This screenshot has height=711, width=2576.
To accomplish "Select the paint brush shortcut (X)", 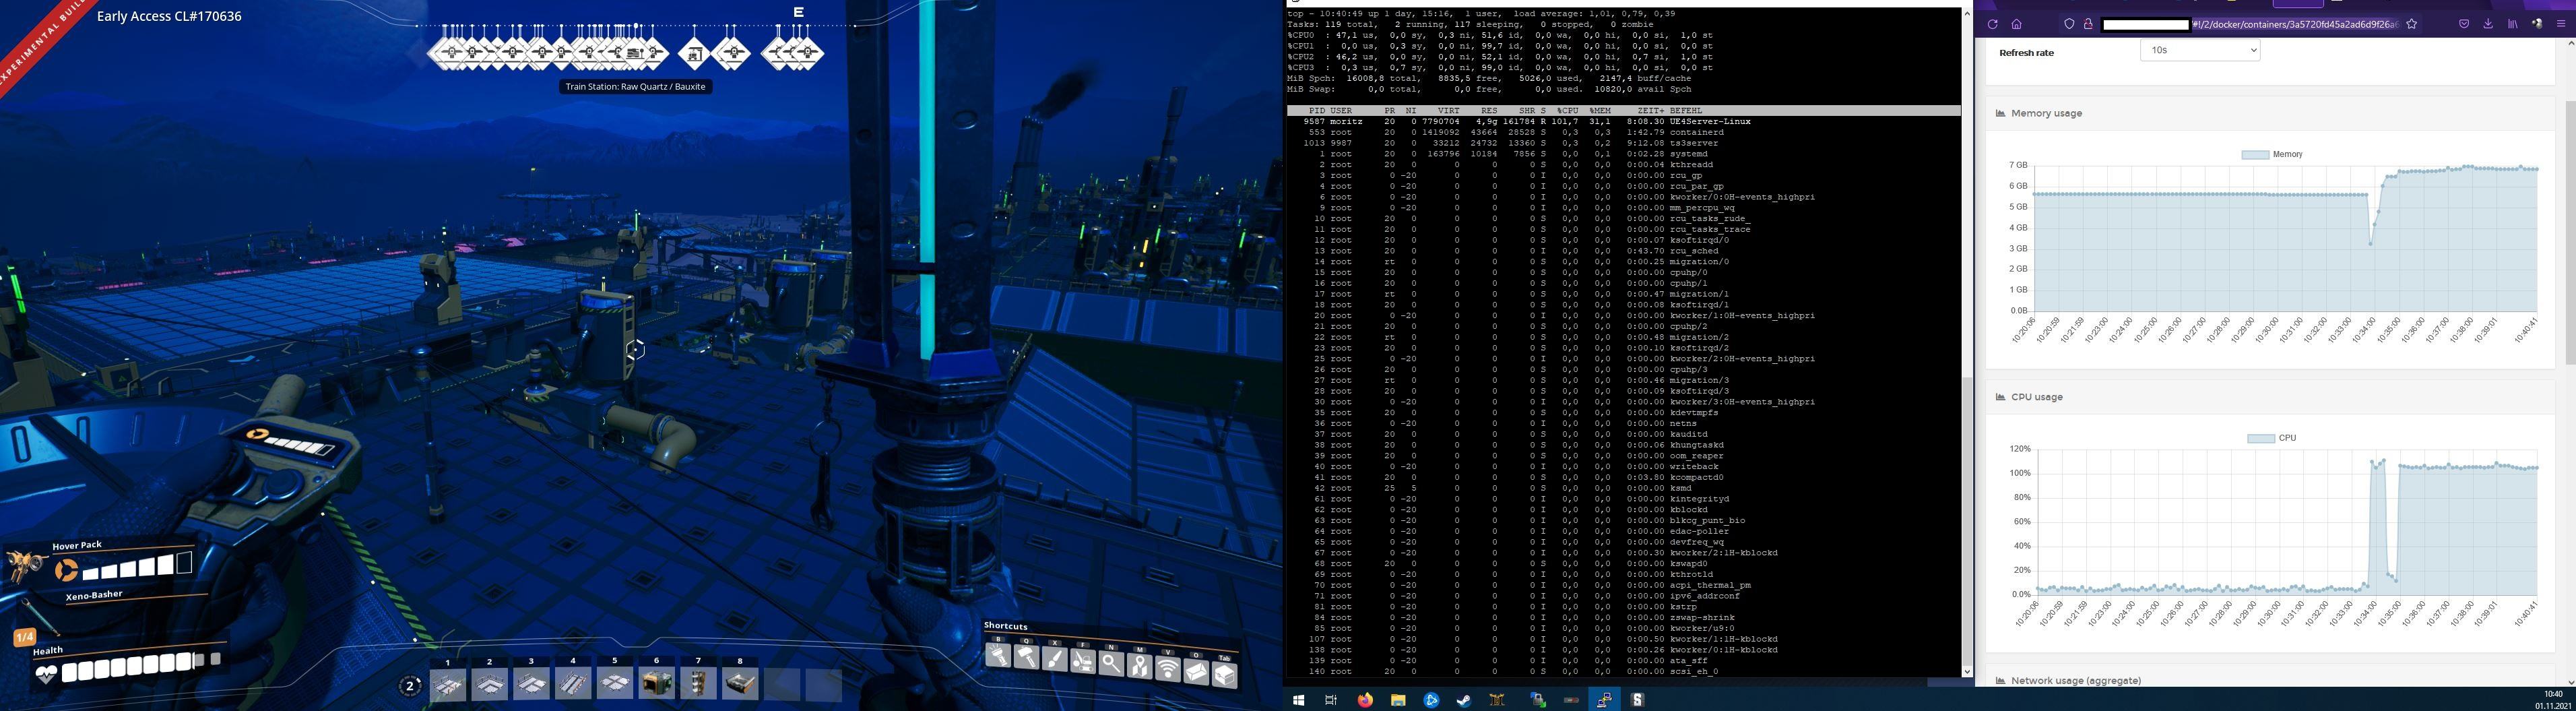I will (x=1055, y=659).
